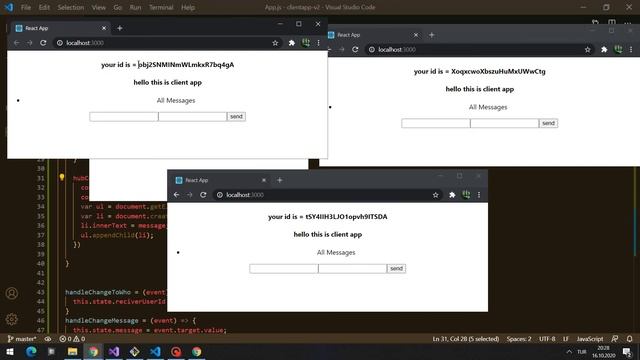The width and height of the screenshot is (640, 360).
Task: Click send button in bottom browser window
Action: (396, 269)
